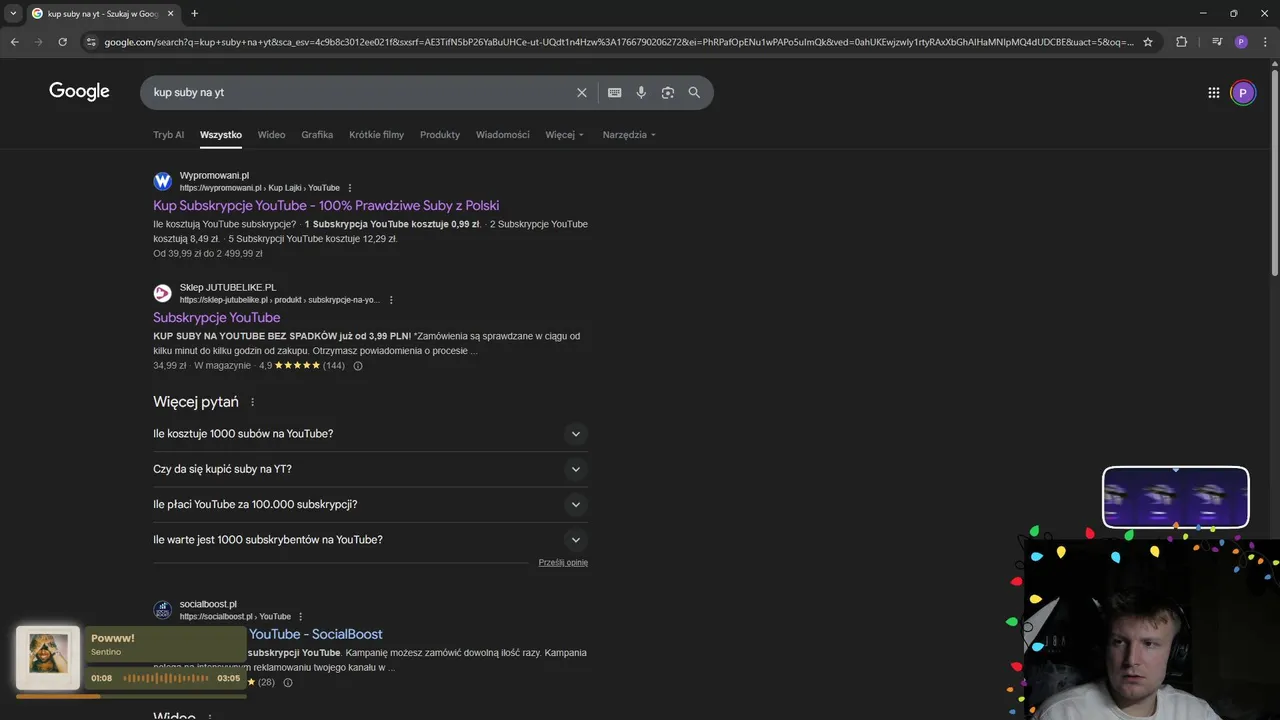Go back with the browser back arrow

point(14,42)
